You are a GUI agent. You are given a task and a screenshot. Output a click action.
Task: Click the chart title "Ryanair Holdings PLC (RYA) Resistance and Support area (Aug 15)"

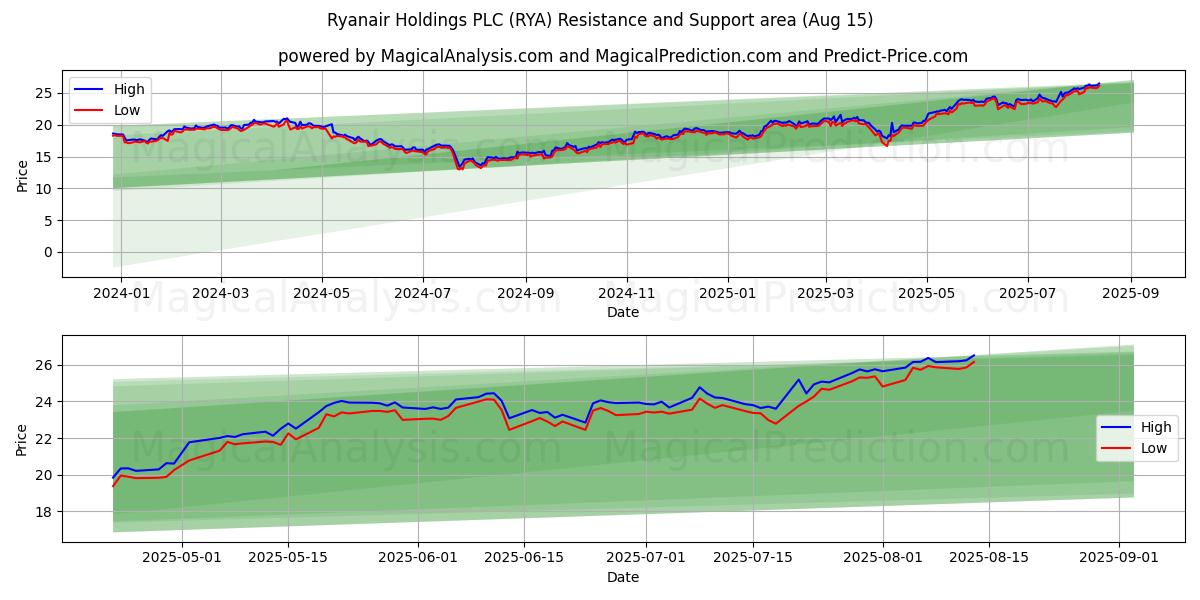coord(600,20)
